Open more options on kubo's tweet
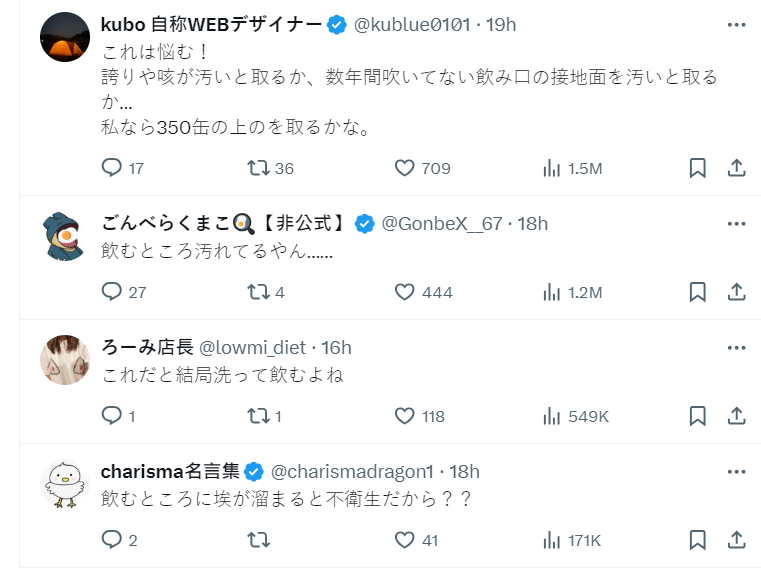 (736, 24)
